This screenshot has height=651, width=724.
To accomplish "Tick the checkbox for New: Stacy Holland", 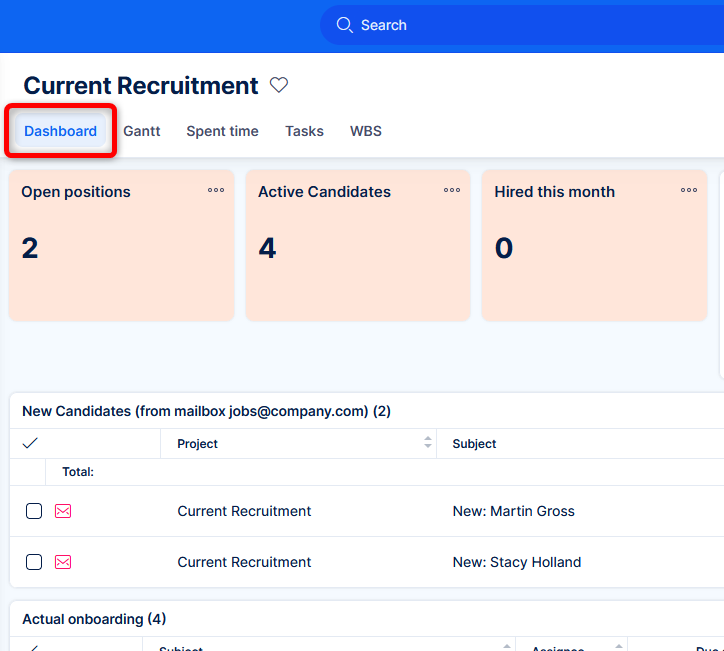I will coord(34,562).
